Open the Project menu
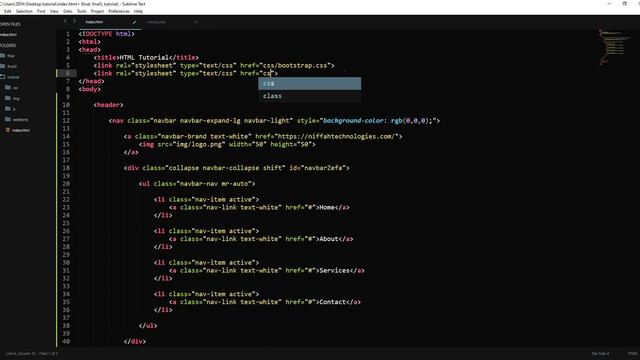 click(97, 11)
